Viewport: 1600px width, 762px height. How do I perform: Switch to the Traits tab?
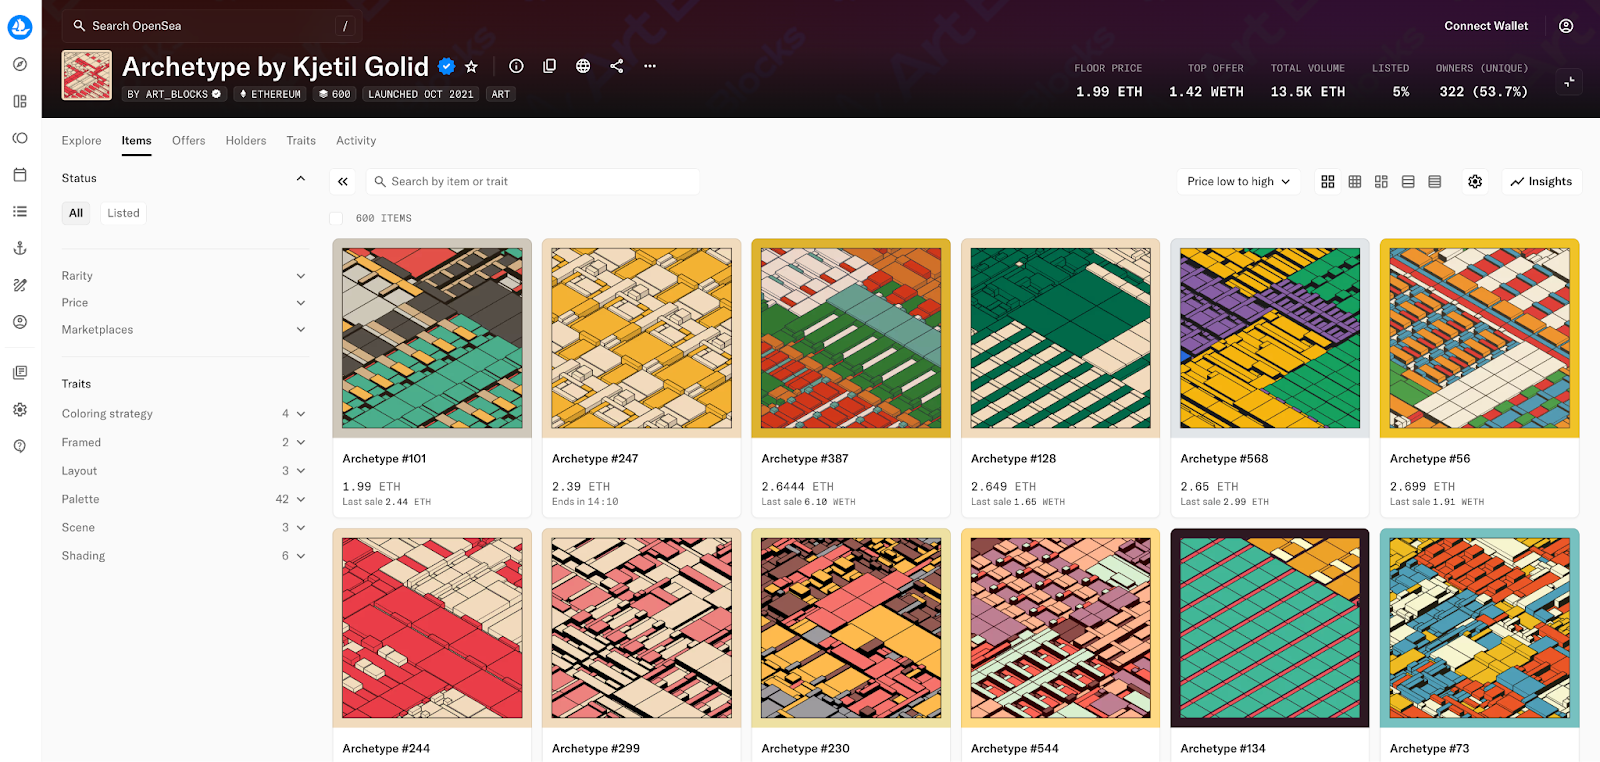coord(301,141)
